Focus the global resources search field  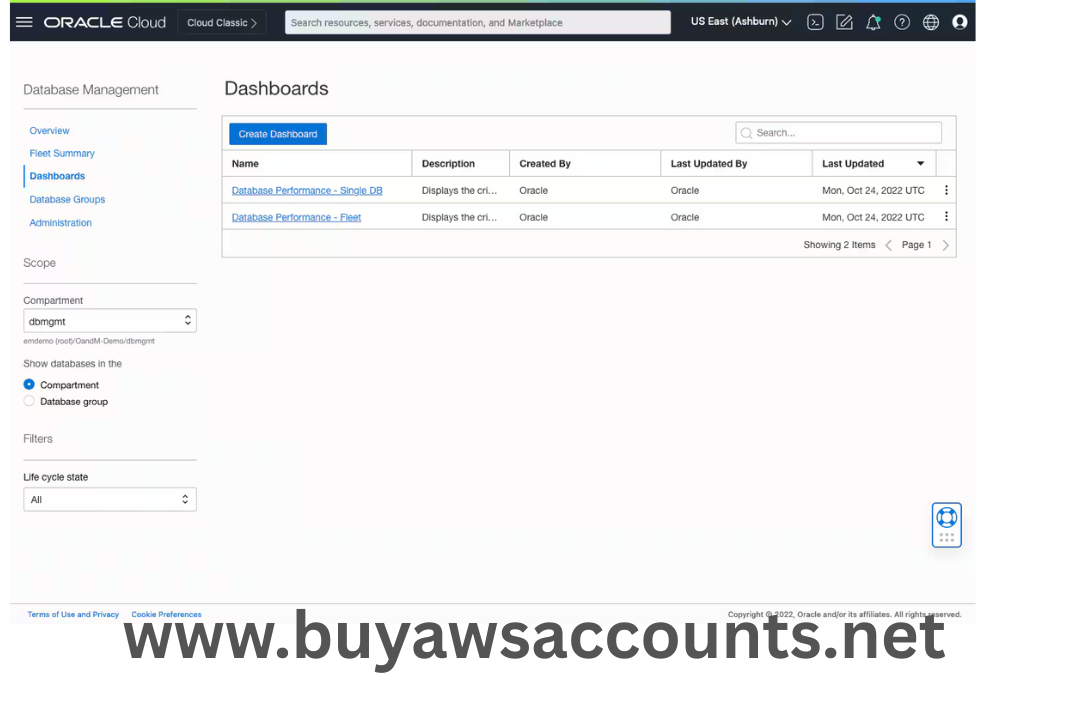coord(477,22)
